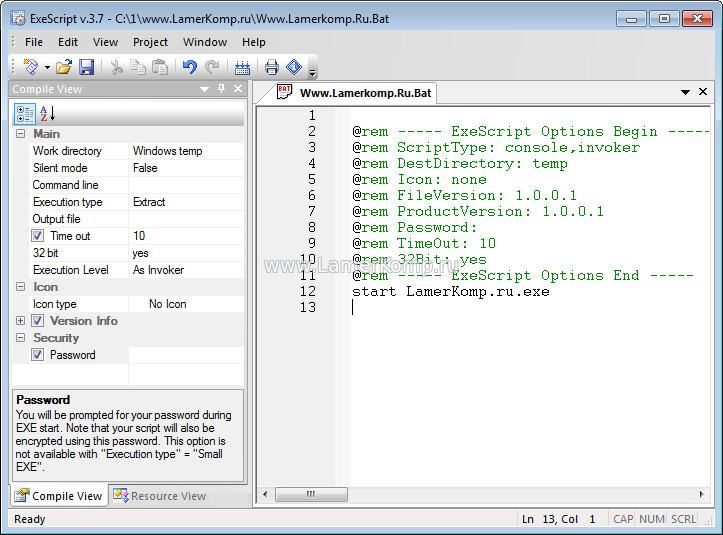Click the Command line value field
The height and width of the screenshot is (535, 723).
(x=186, y=185)
